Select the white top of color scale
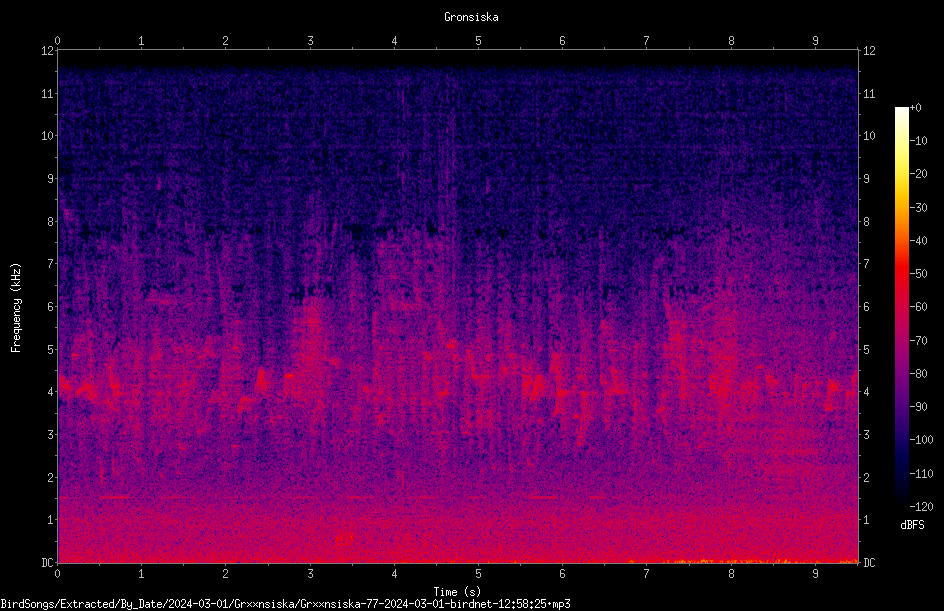Viewport: 944px width, 611px height. [x=901, y=112]
